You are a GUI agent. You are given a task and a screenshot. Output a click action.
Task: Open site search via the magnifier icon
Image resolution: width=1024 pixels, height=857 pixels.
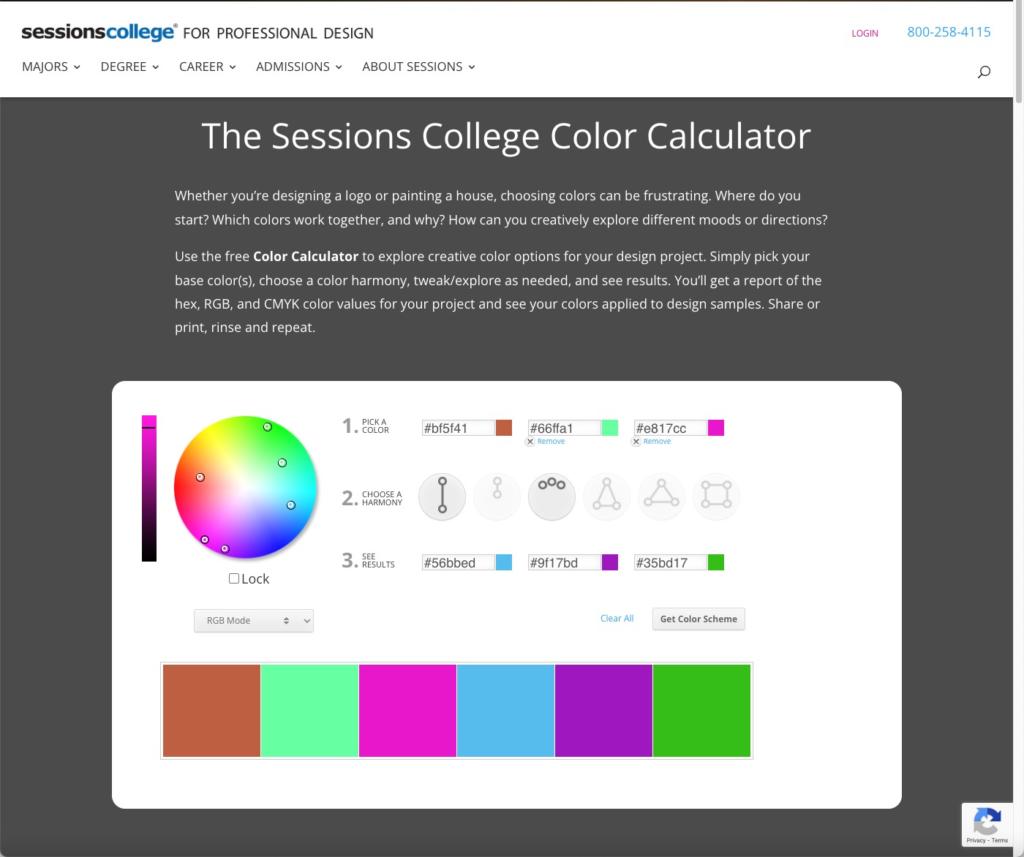point(983,71)
